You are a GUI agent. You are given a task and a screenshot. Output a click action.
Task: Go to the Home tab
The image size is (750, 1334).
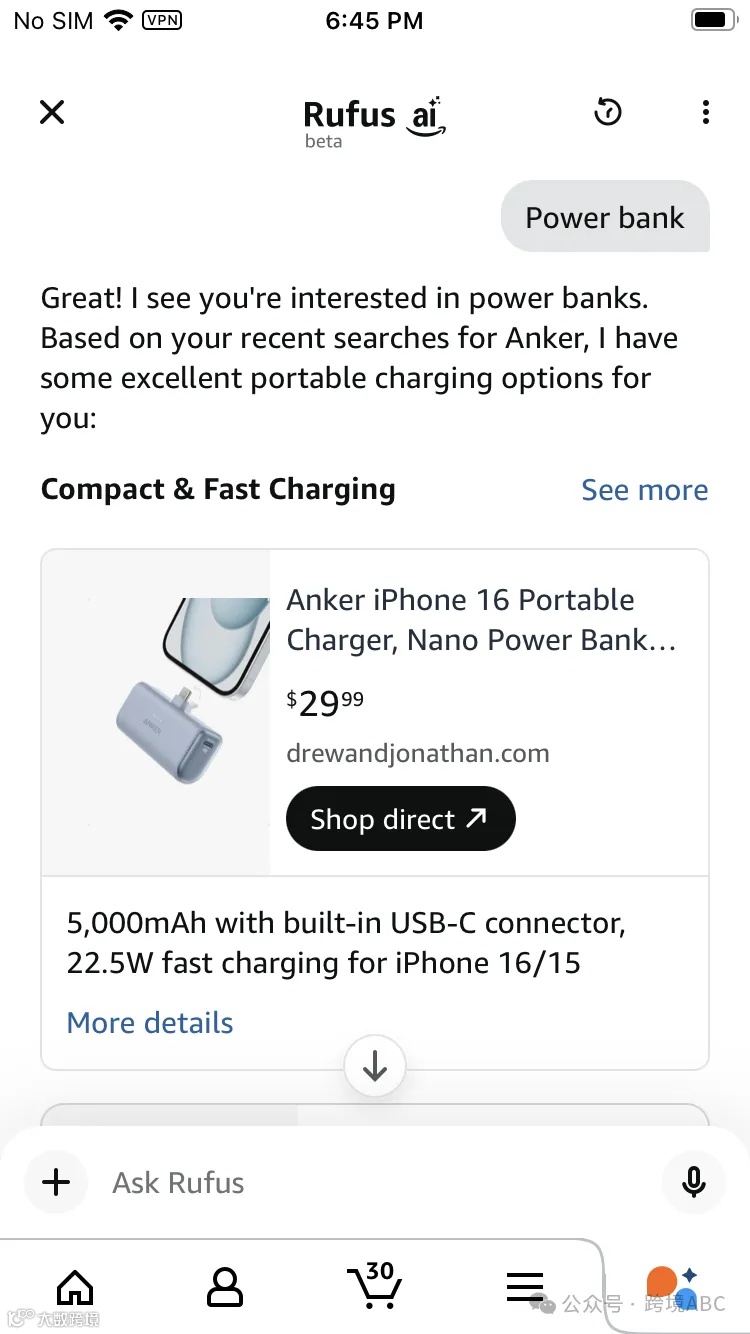(75, 1288)
